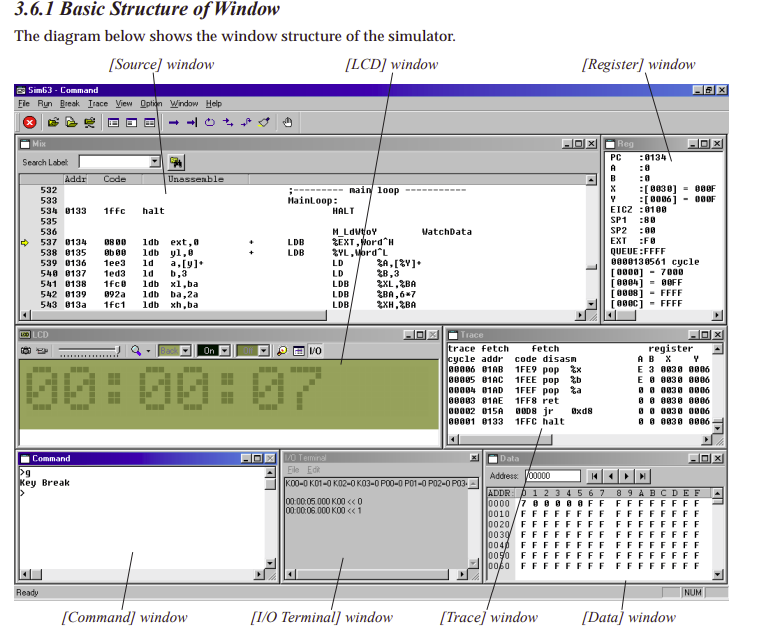Open File menu in I/O Terminal
Image resolution: width=763 pixels, height=629 pixels.
coord(293,470)
